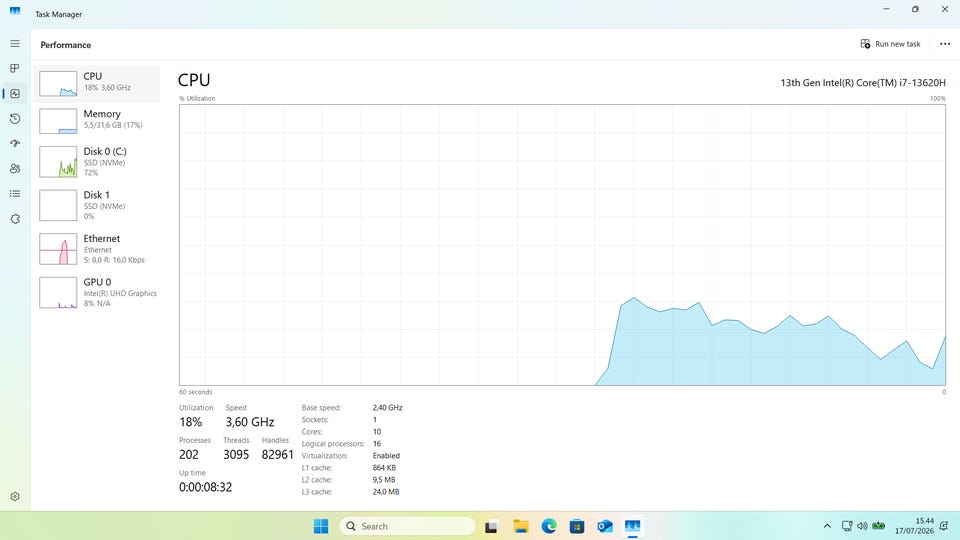Screen dimensions: 960x540
Task: Click the CPU utilization graph
Action: pyautogui.click(x=562, y=245)
